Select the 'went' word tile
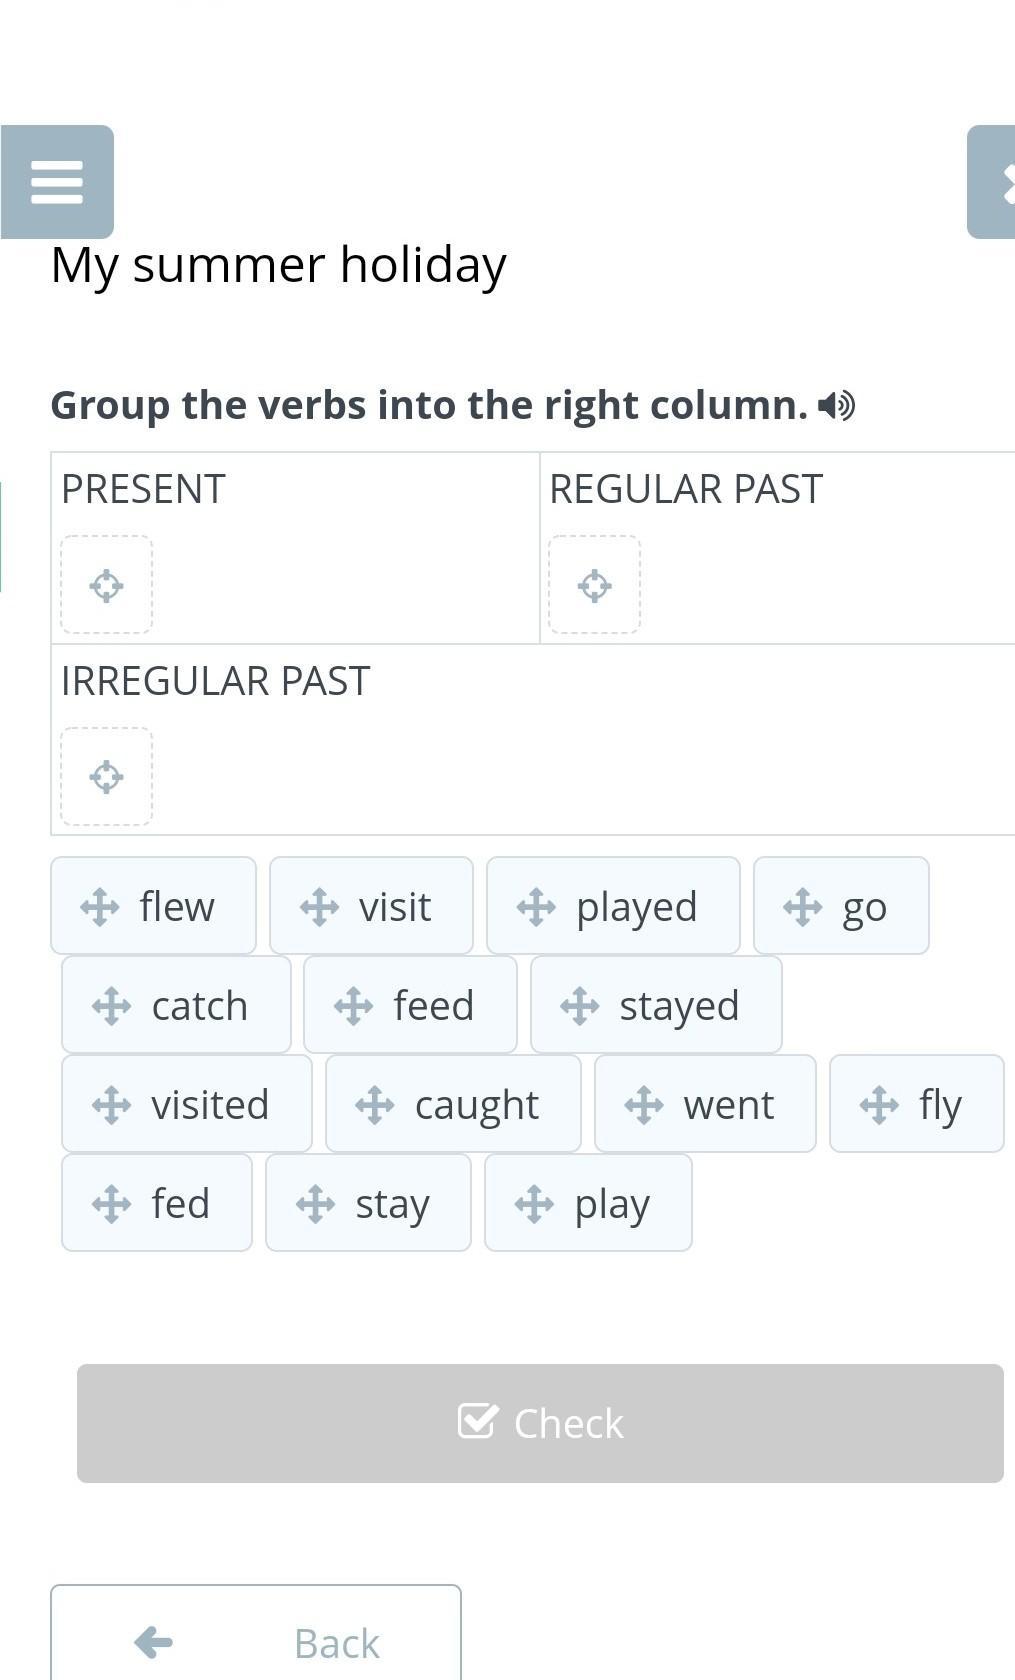The width and height of the screenshot is (1015, 1680). pyautogui.click(x=705, y=1104)
